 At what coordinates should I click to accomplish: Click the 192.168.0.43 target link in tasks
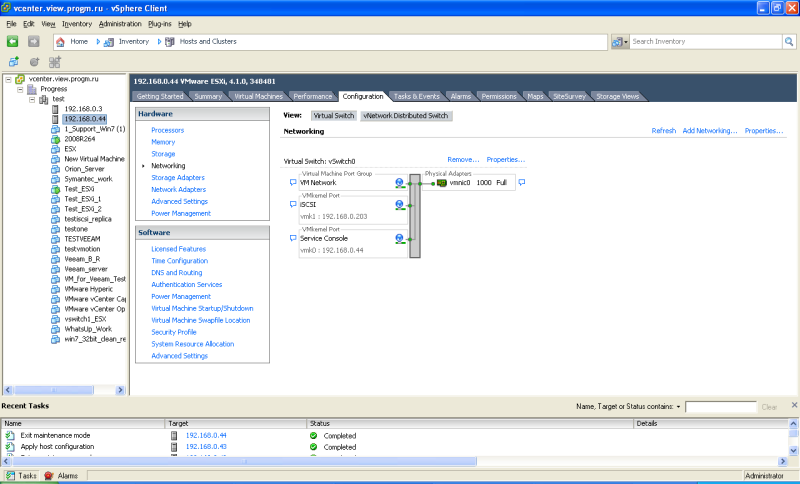pos(206,446)
